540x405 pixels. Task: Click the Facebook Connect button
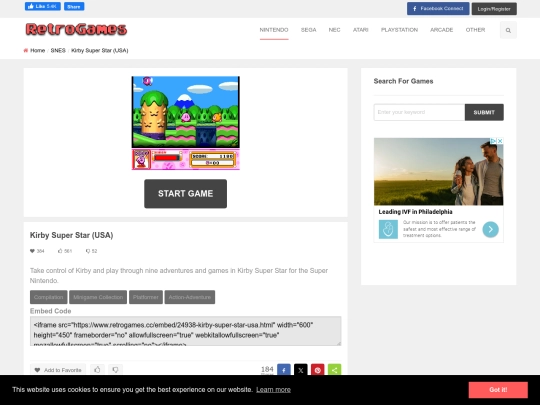tap(438, 9)
